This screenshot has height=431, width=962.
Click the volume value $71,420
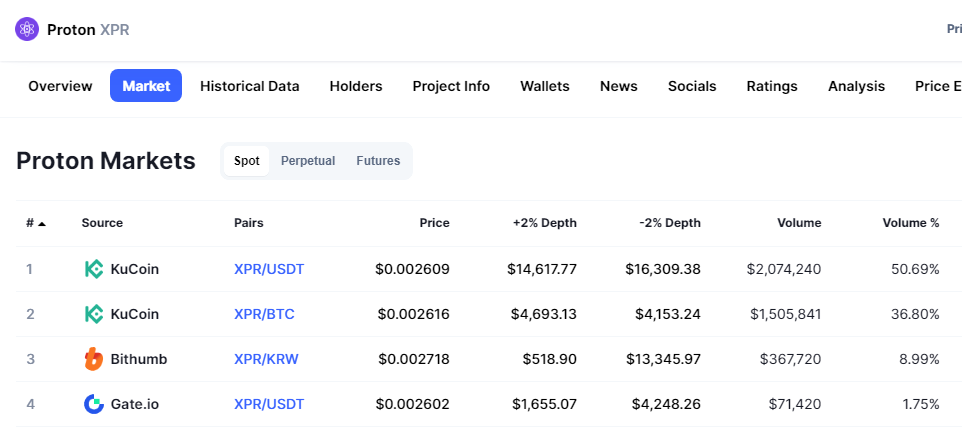click(795, 404)
